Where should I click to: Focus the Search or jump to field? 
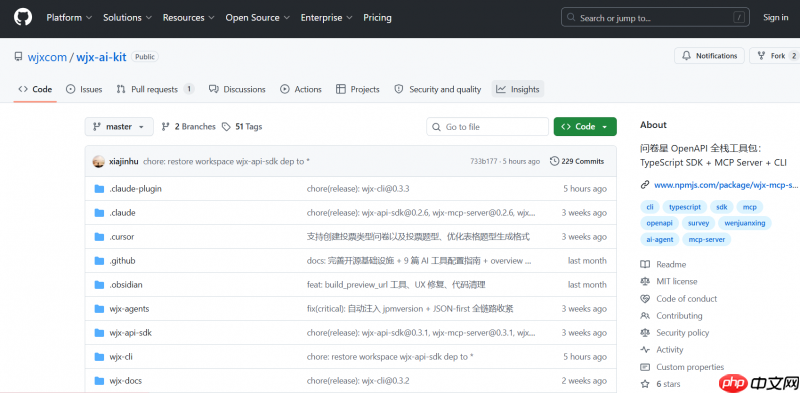point(656,17)
